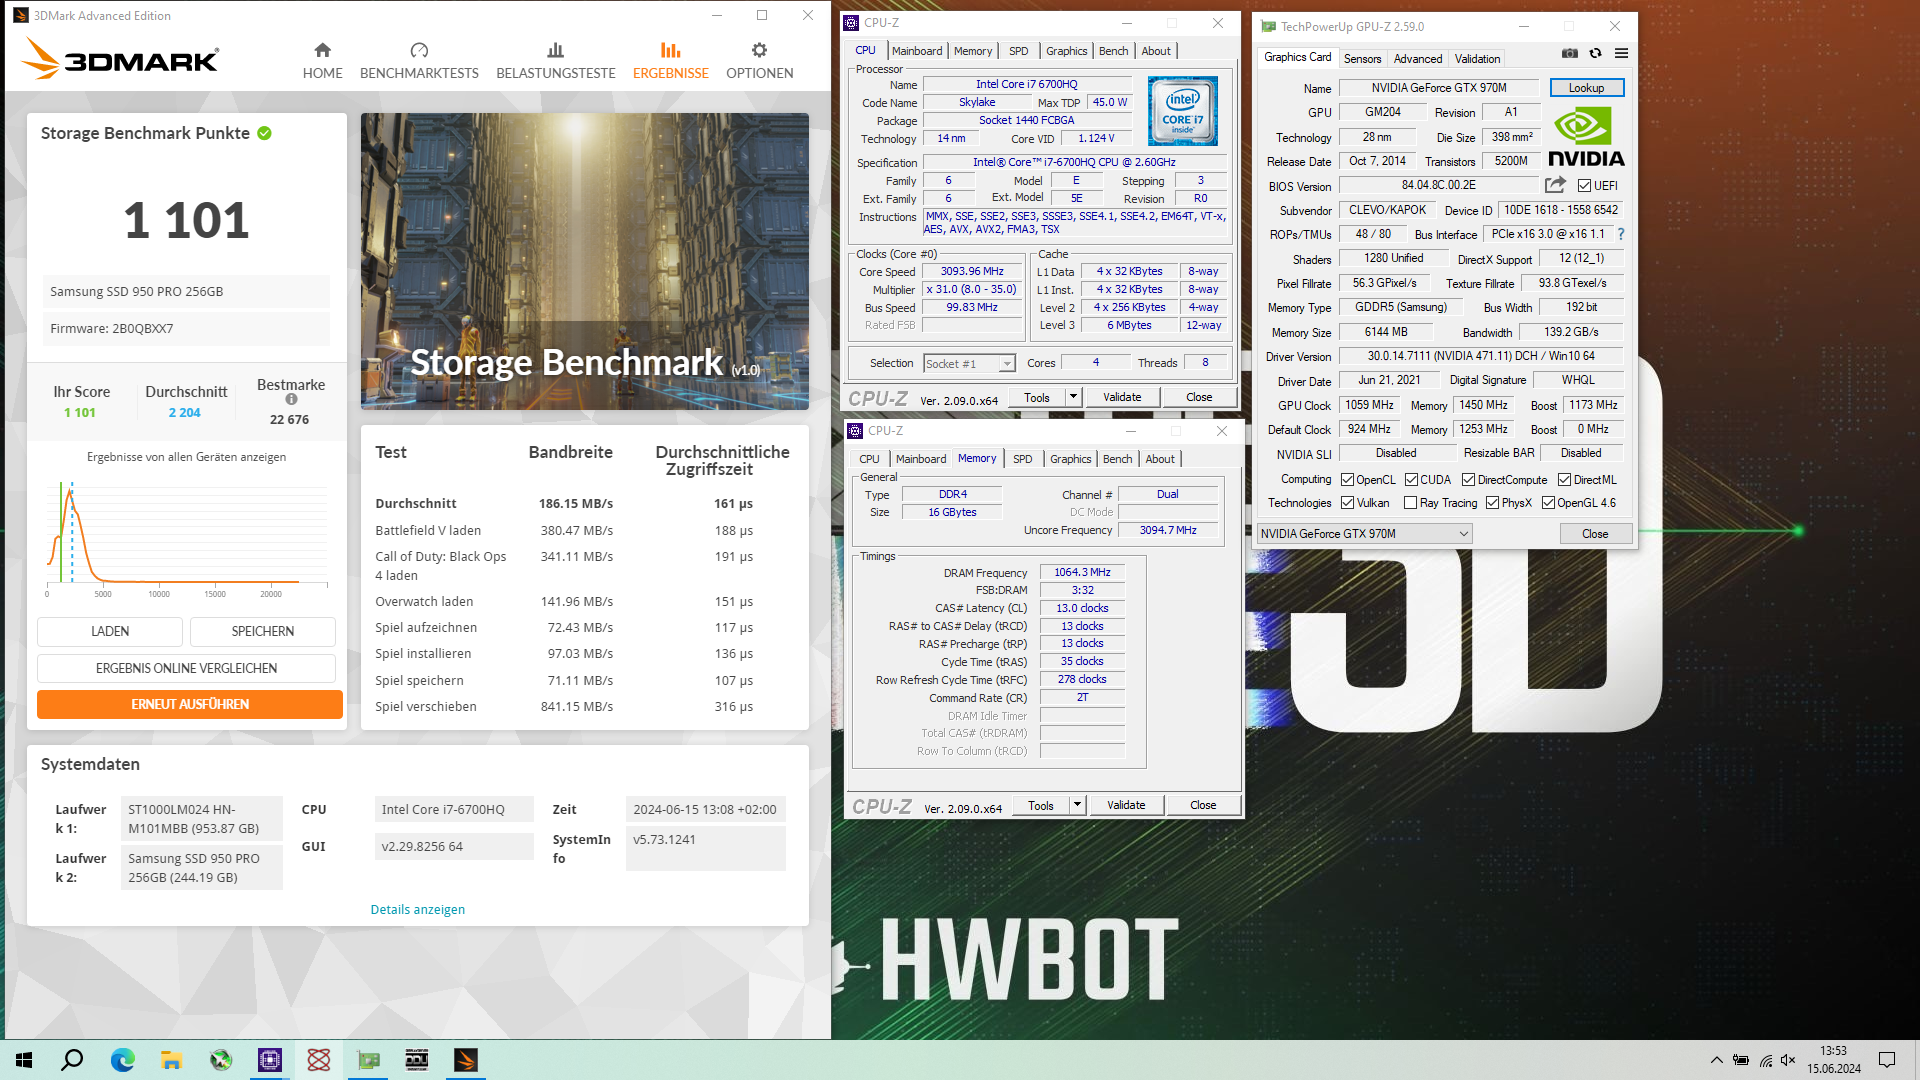This screenshot has height=1080, width=1920.
Task: Open the Socket #1 selection dropdown
Action: click(x=969, y=363)
